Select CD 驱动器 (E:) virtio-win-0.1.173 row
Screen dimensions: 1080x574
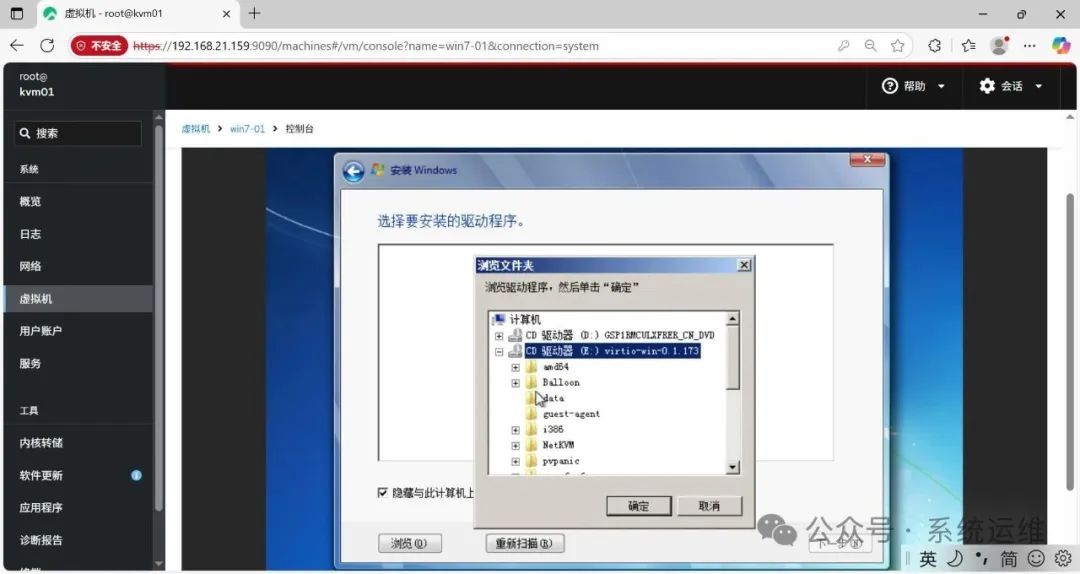click(x=612, y=351)
